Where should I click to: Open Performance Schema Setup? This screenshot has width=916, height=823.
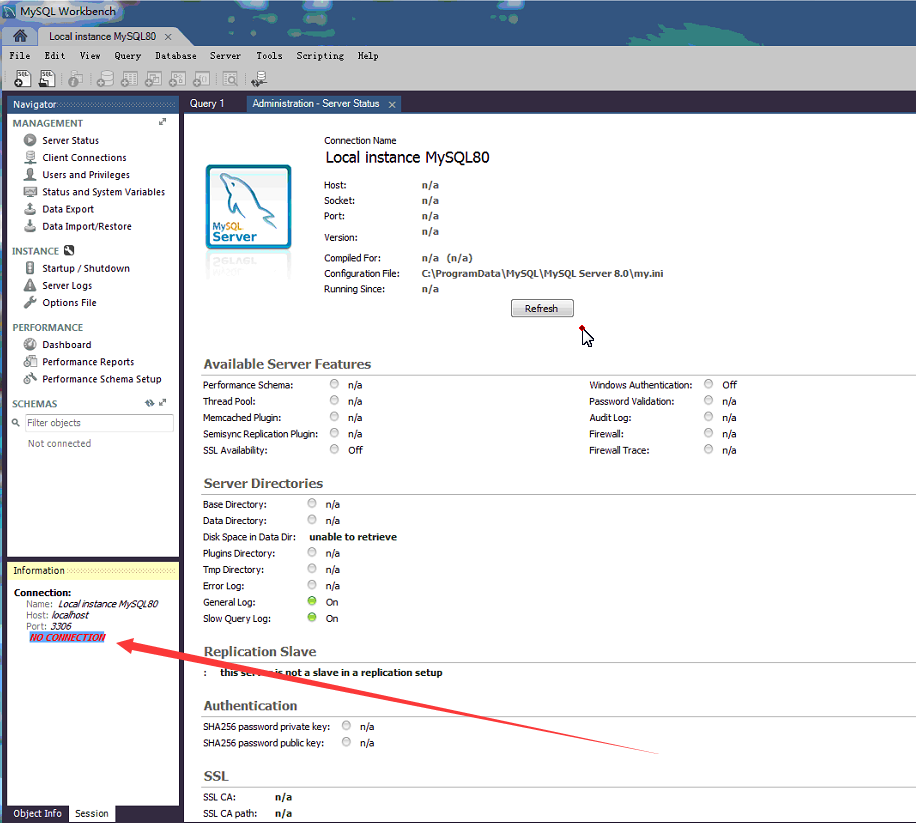[x=101, y=379]
